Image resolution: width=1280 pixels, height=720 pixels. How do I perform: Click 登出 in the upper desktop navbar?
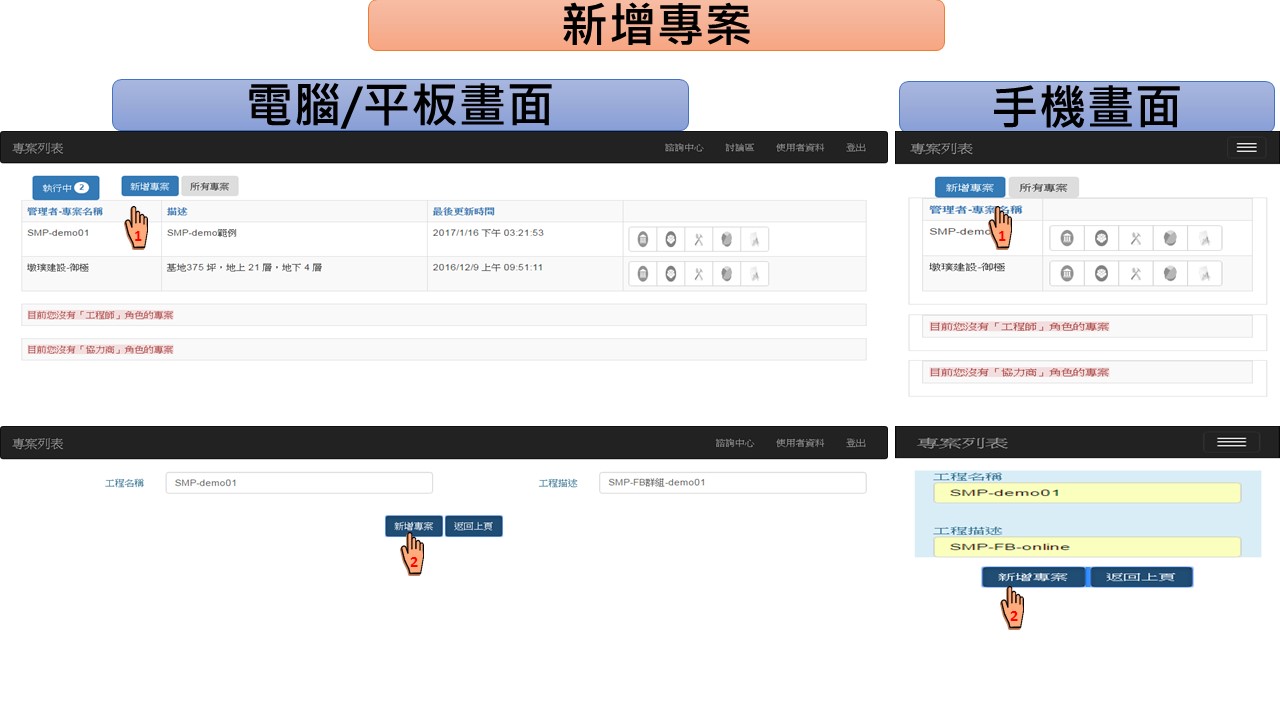[856, 148]
